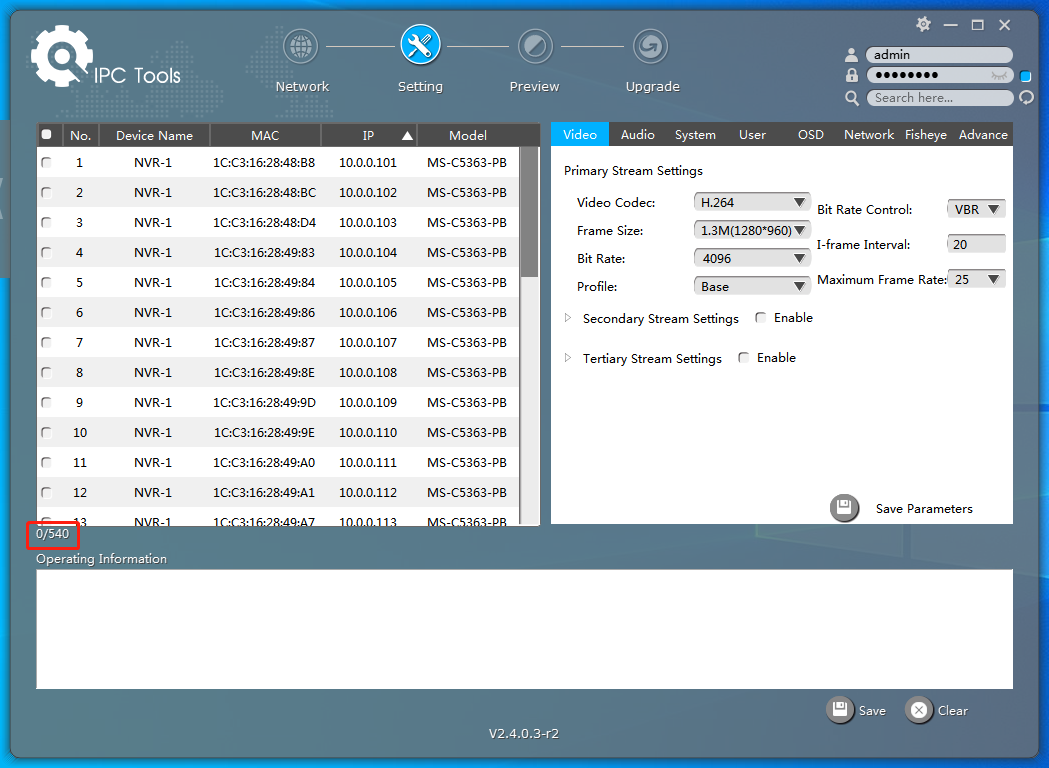1049x768 pixels.
Task: Open the Preview step icon
Action: click(535, 47)
